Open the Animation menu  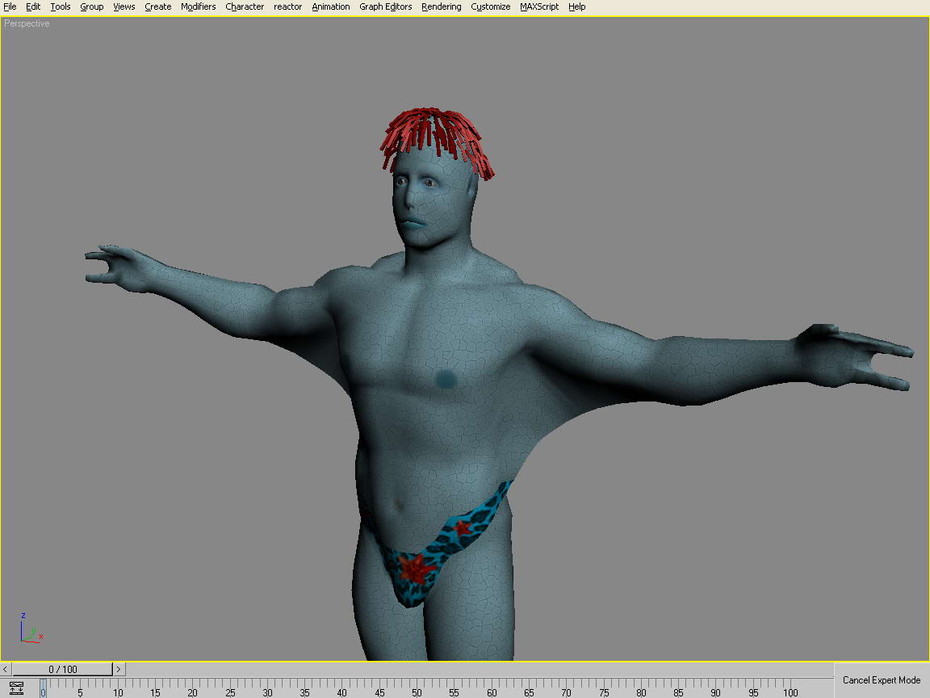pos(330,7)
